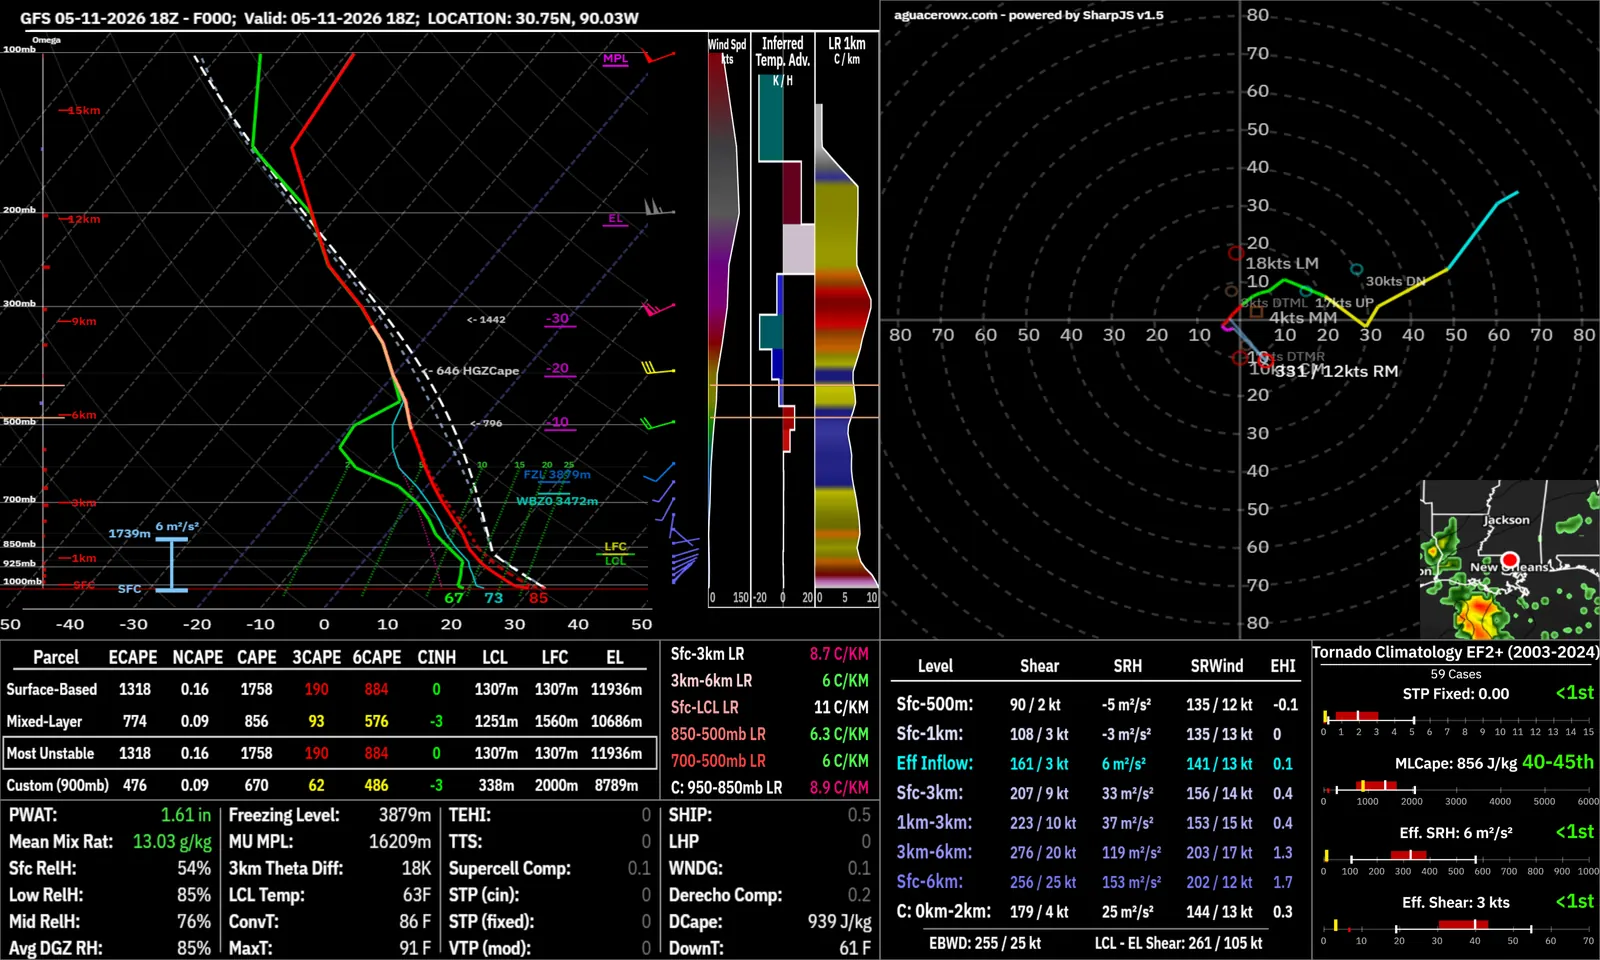Click the MPL marker on the Skew-T
1600x960 pixels.
coord(615,59)
